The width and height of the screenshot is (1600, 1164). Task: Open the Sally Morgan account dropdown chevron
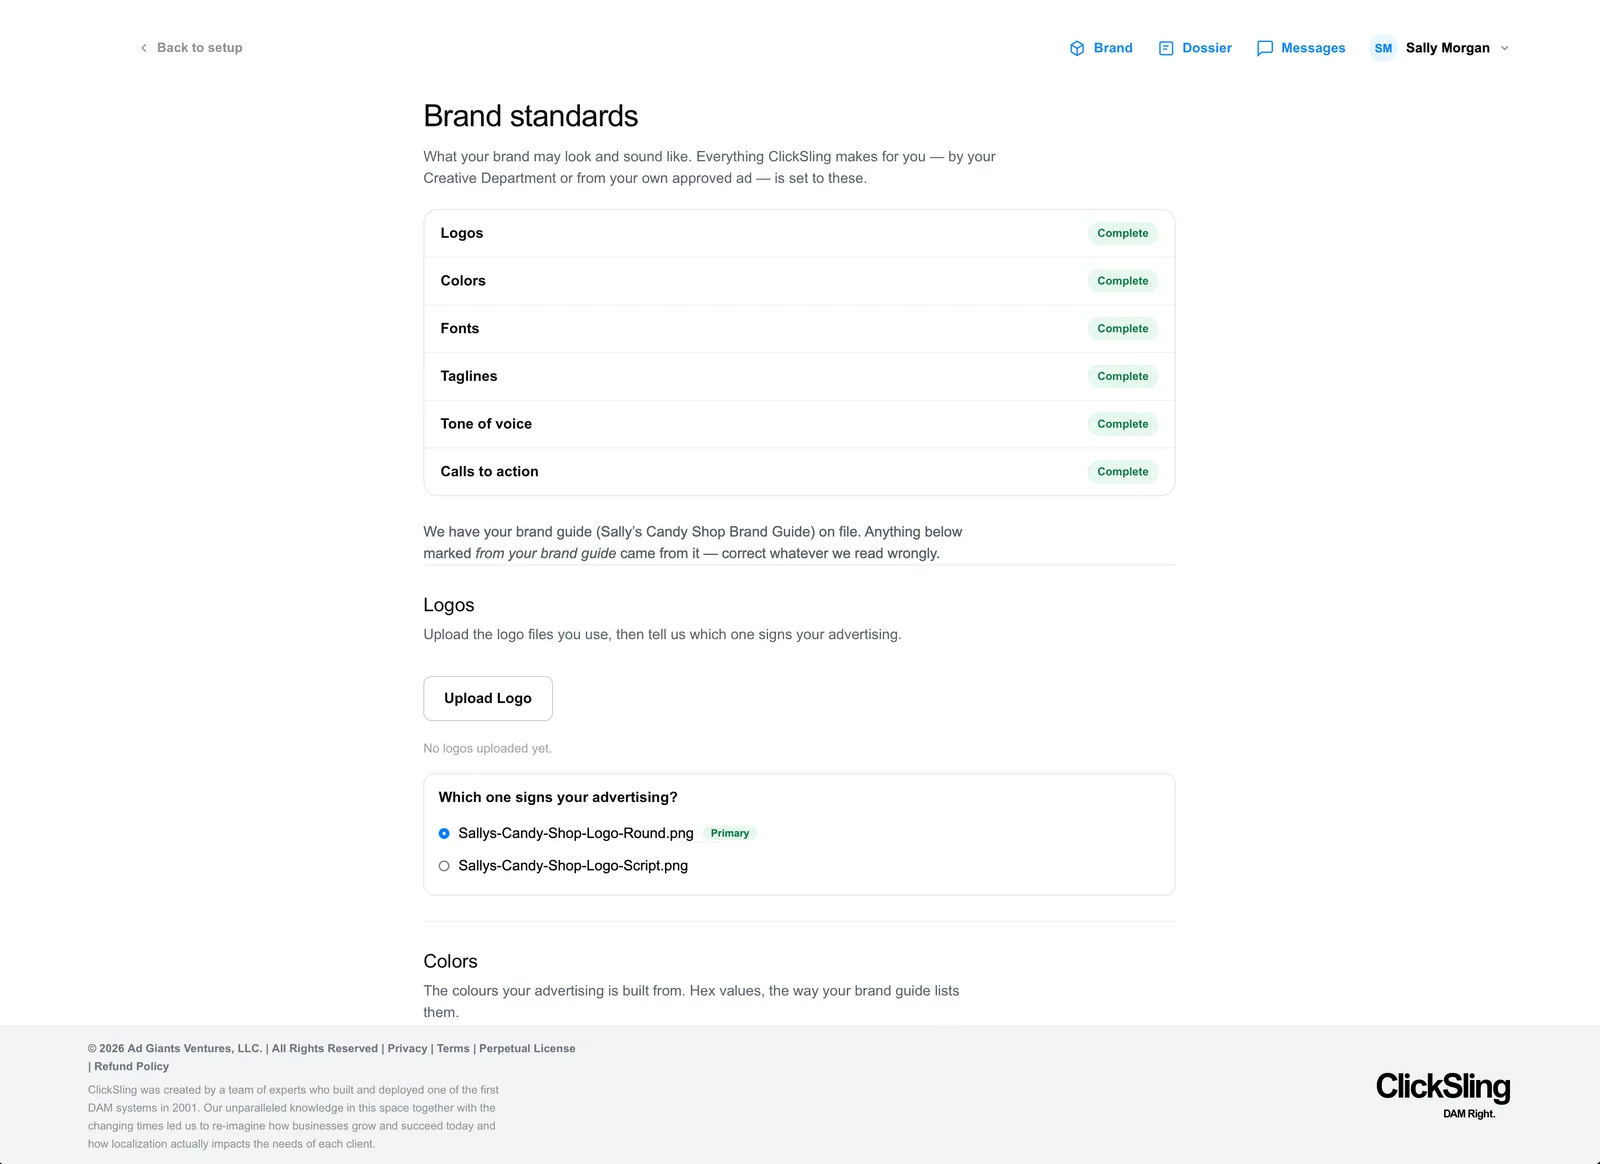click(x=1504, y=48)
